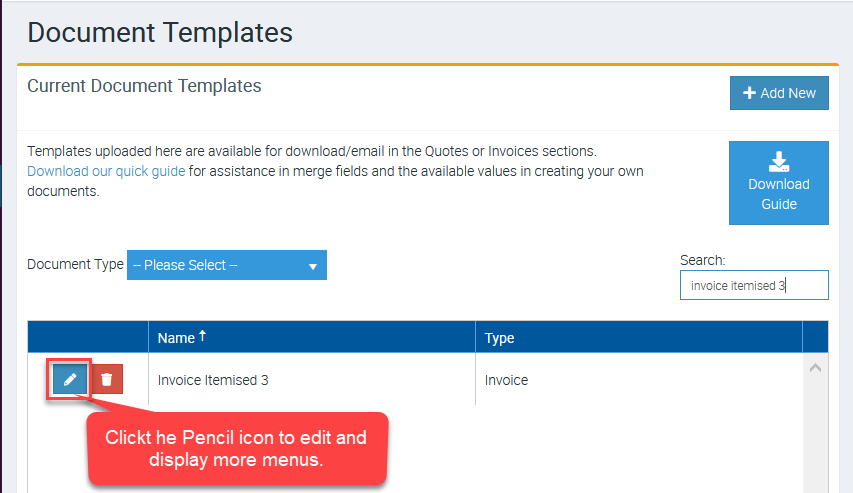Click the sort arrow next to Name

coord(203,337)
